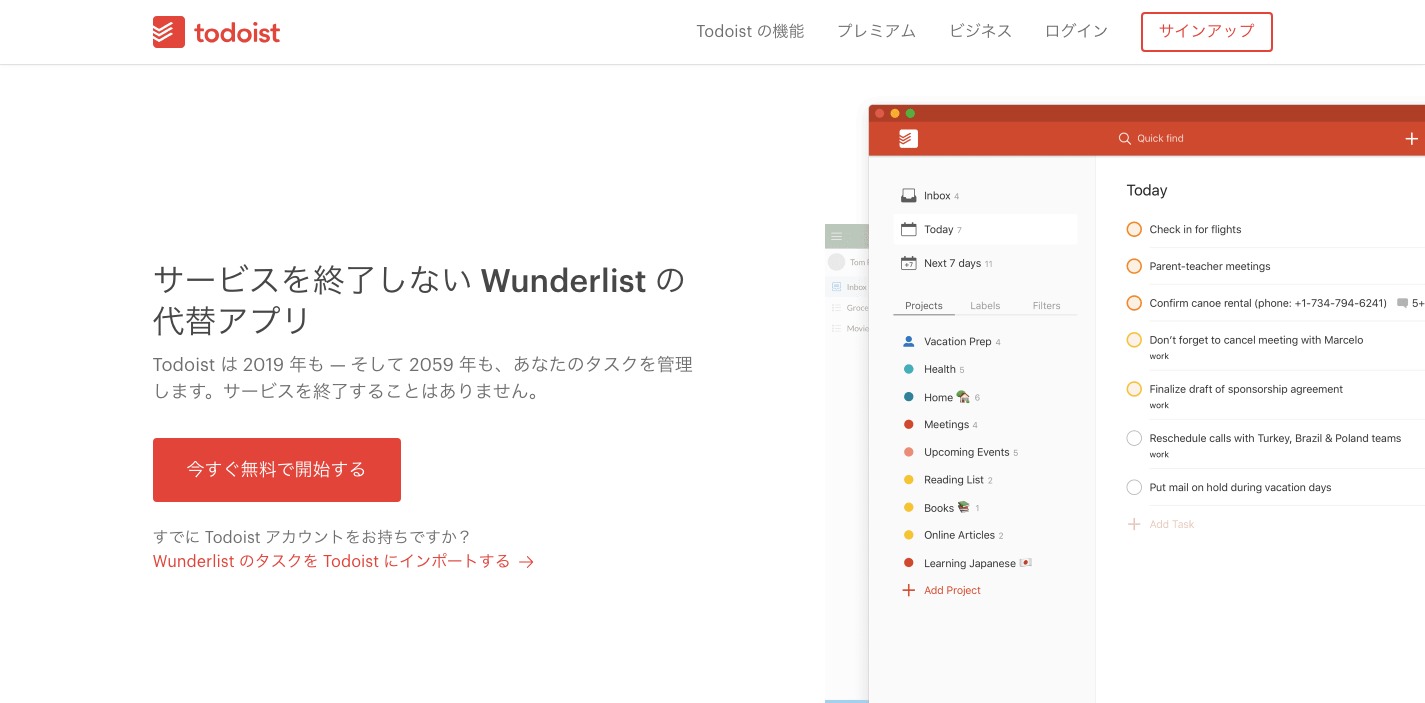Check off Confirm canoe rental task
The image size is (1425, 703).
[1134, 303]
